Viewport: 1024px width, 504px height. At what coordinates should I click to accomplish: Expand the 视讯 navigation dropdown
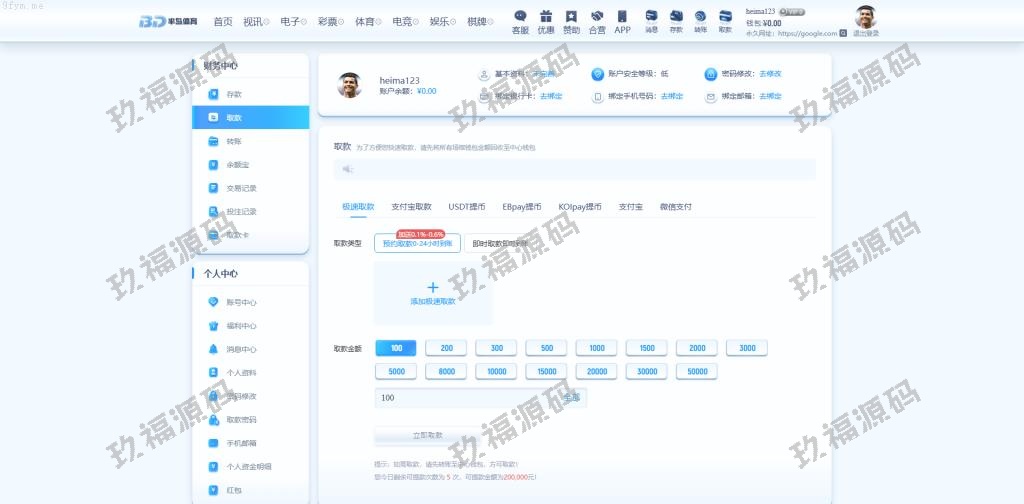point(256,21)
